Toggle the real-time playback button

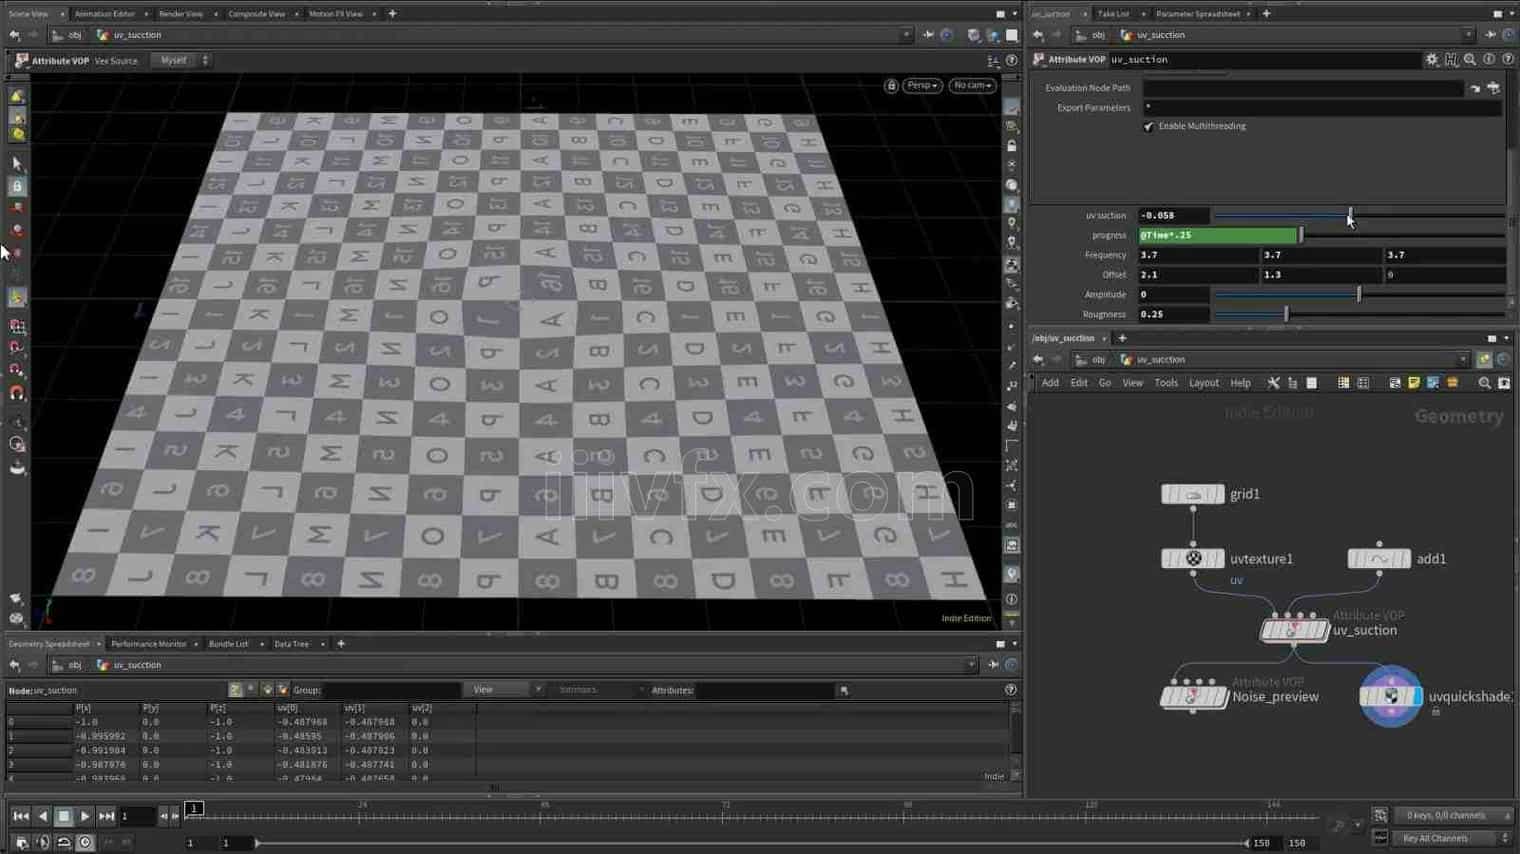85,842
